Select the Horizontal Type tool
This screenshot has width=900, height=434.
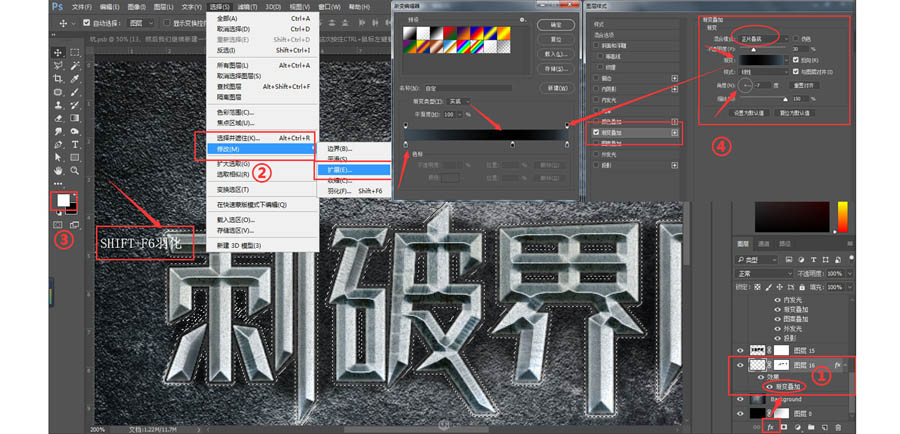76,144
